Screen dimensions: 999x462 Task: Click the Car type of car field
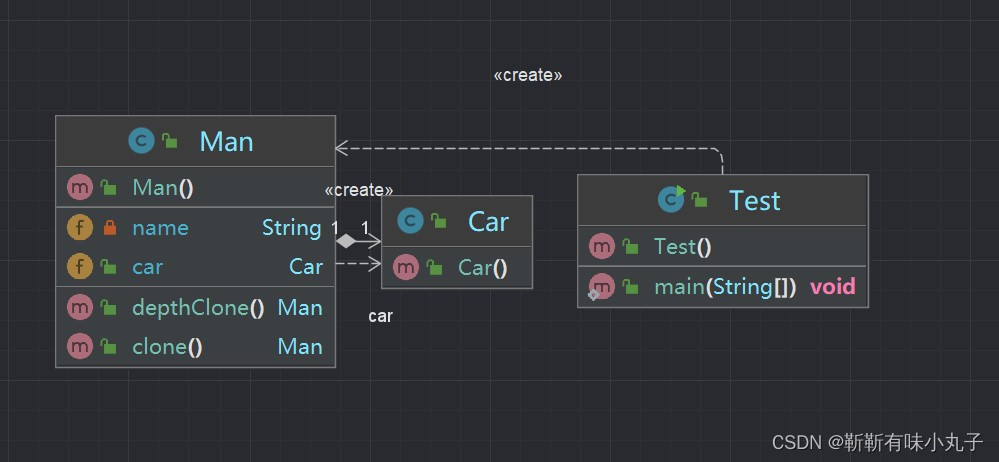[306, 267]
